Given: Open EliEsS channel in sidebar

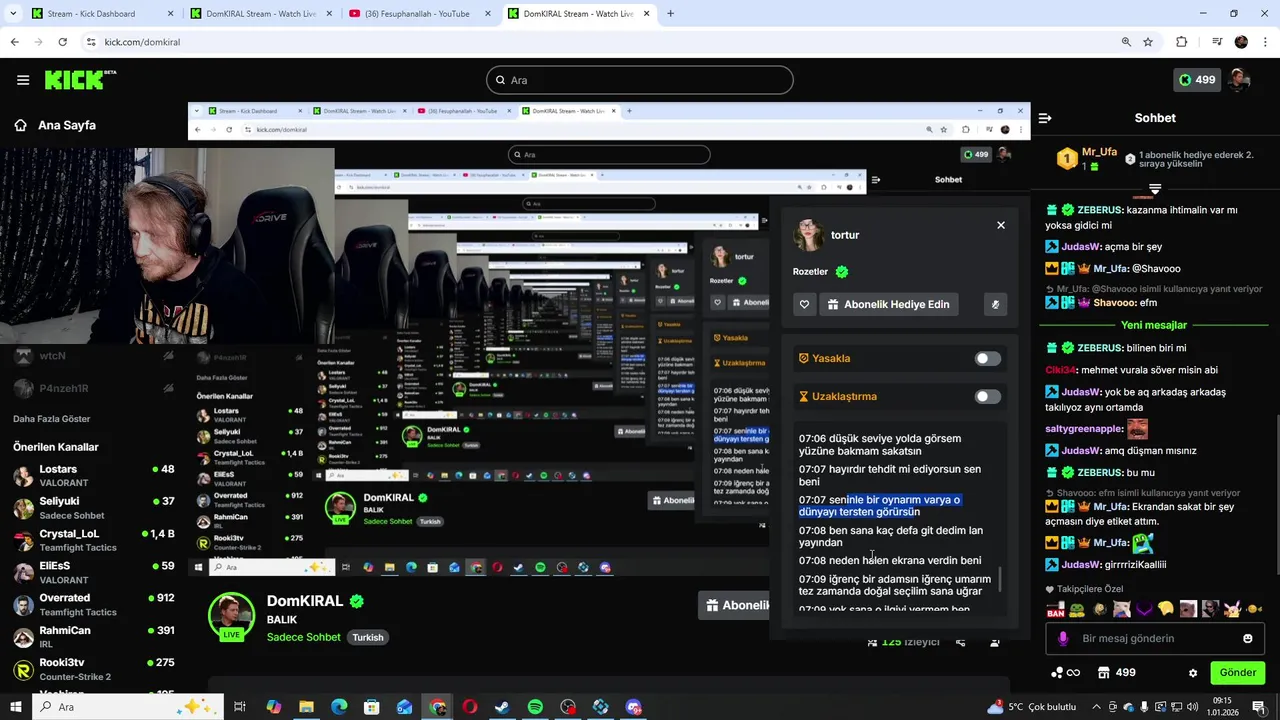Looking at the screenshot, I should 94,572.
